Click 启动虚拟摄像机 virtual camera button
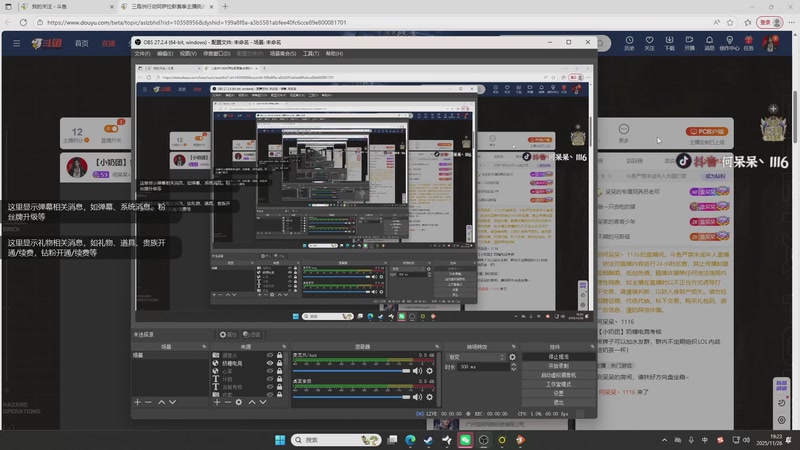 (558, 375)
